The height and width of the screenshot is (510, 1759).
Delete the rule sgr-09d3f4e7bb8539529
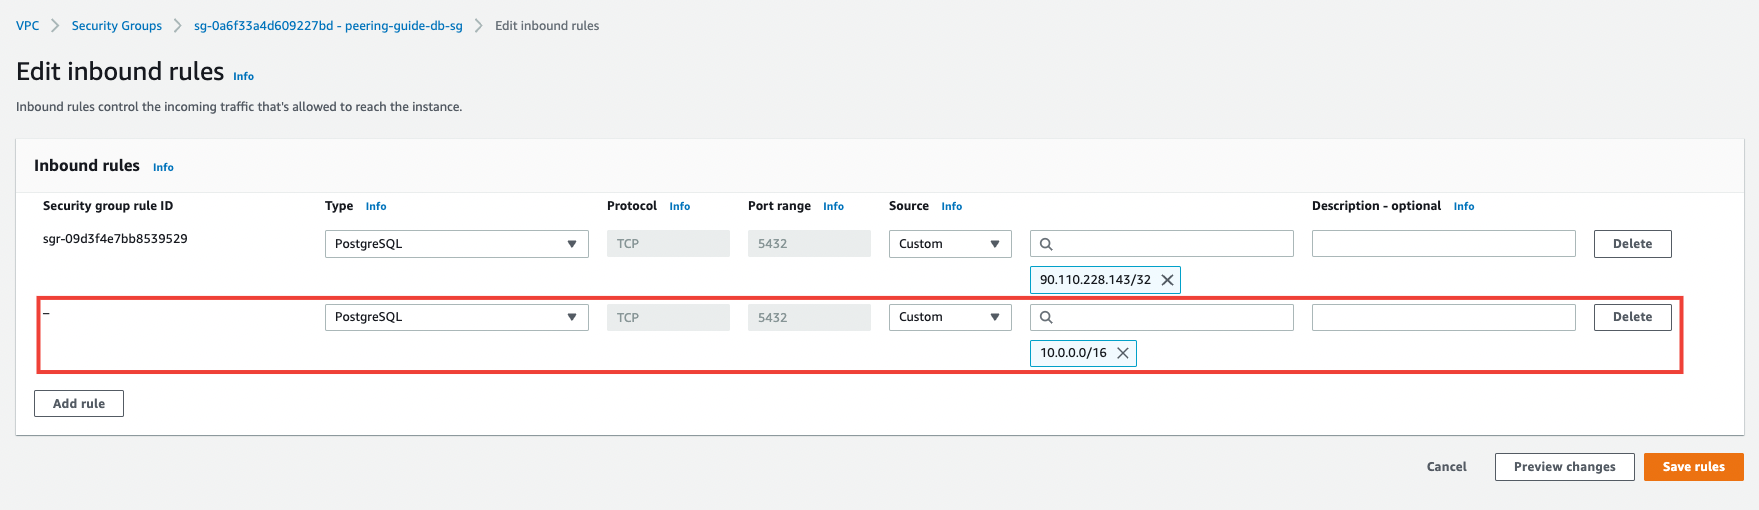[x=1633, y=244]
